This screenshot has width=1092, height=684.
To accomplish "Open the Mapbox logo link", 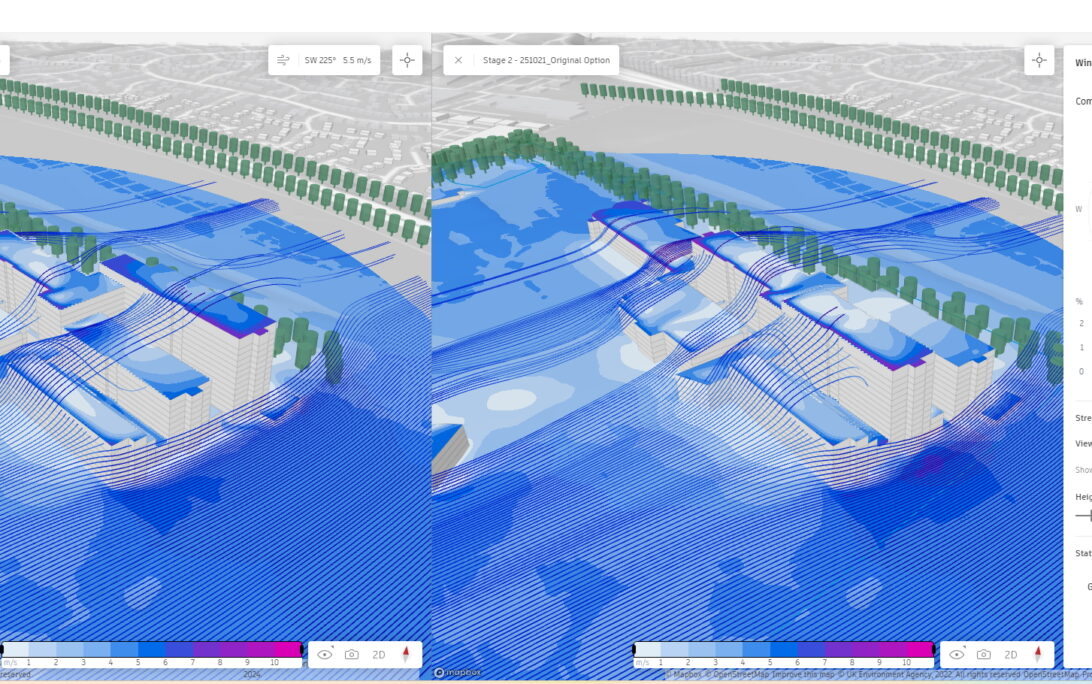I will coord(455,673).
